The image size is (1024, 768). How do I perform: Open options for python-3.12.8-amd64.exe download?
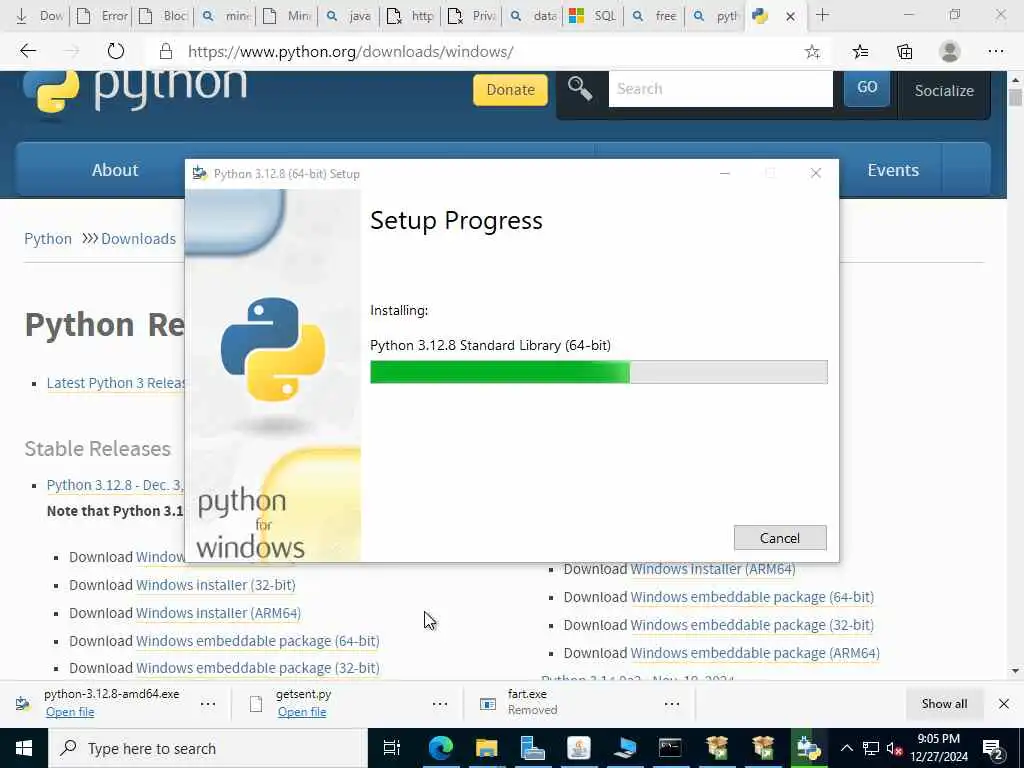(x=208, y=703)
